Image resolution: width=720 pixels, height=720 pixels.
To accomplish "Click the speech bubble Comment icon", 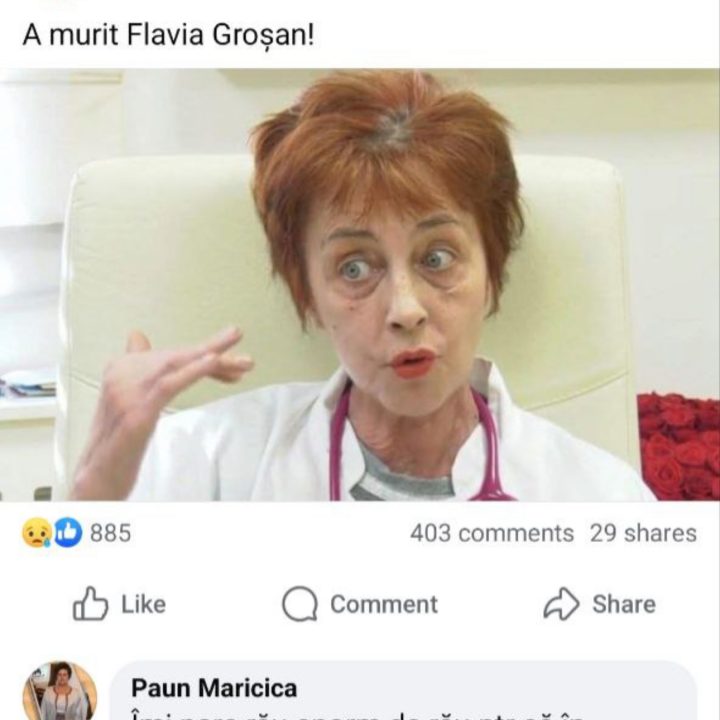I will pos(299,604).
